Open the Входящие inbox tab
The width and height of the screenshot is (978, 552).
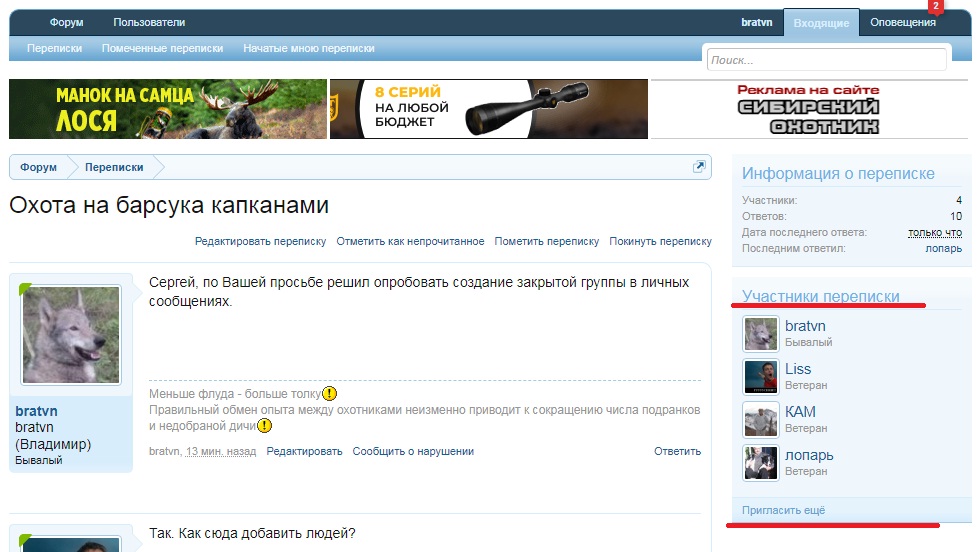tap(821, 22)
